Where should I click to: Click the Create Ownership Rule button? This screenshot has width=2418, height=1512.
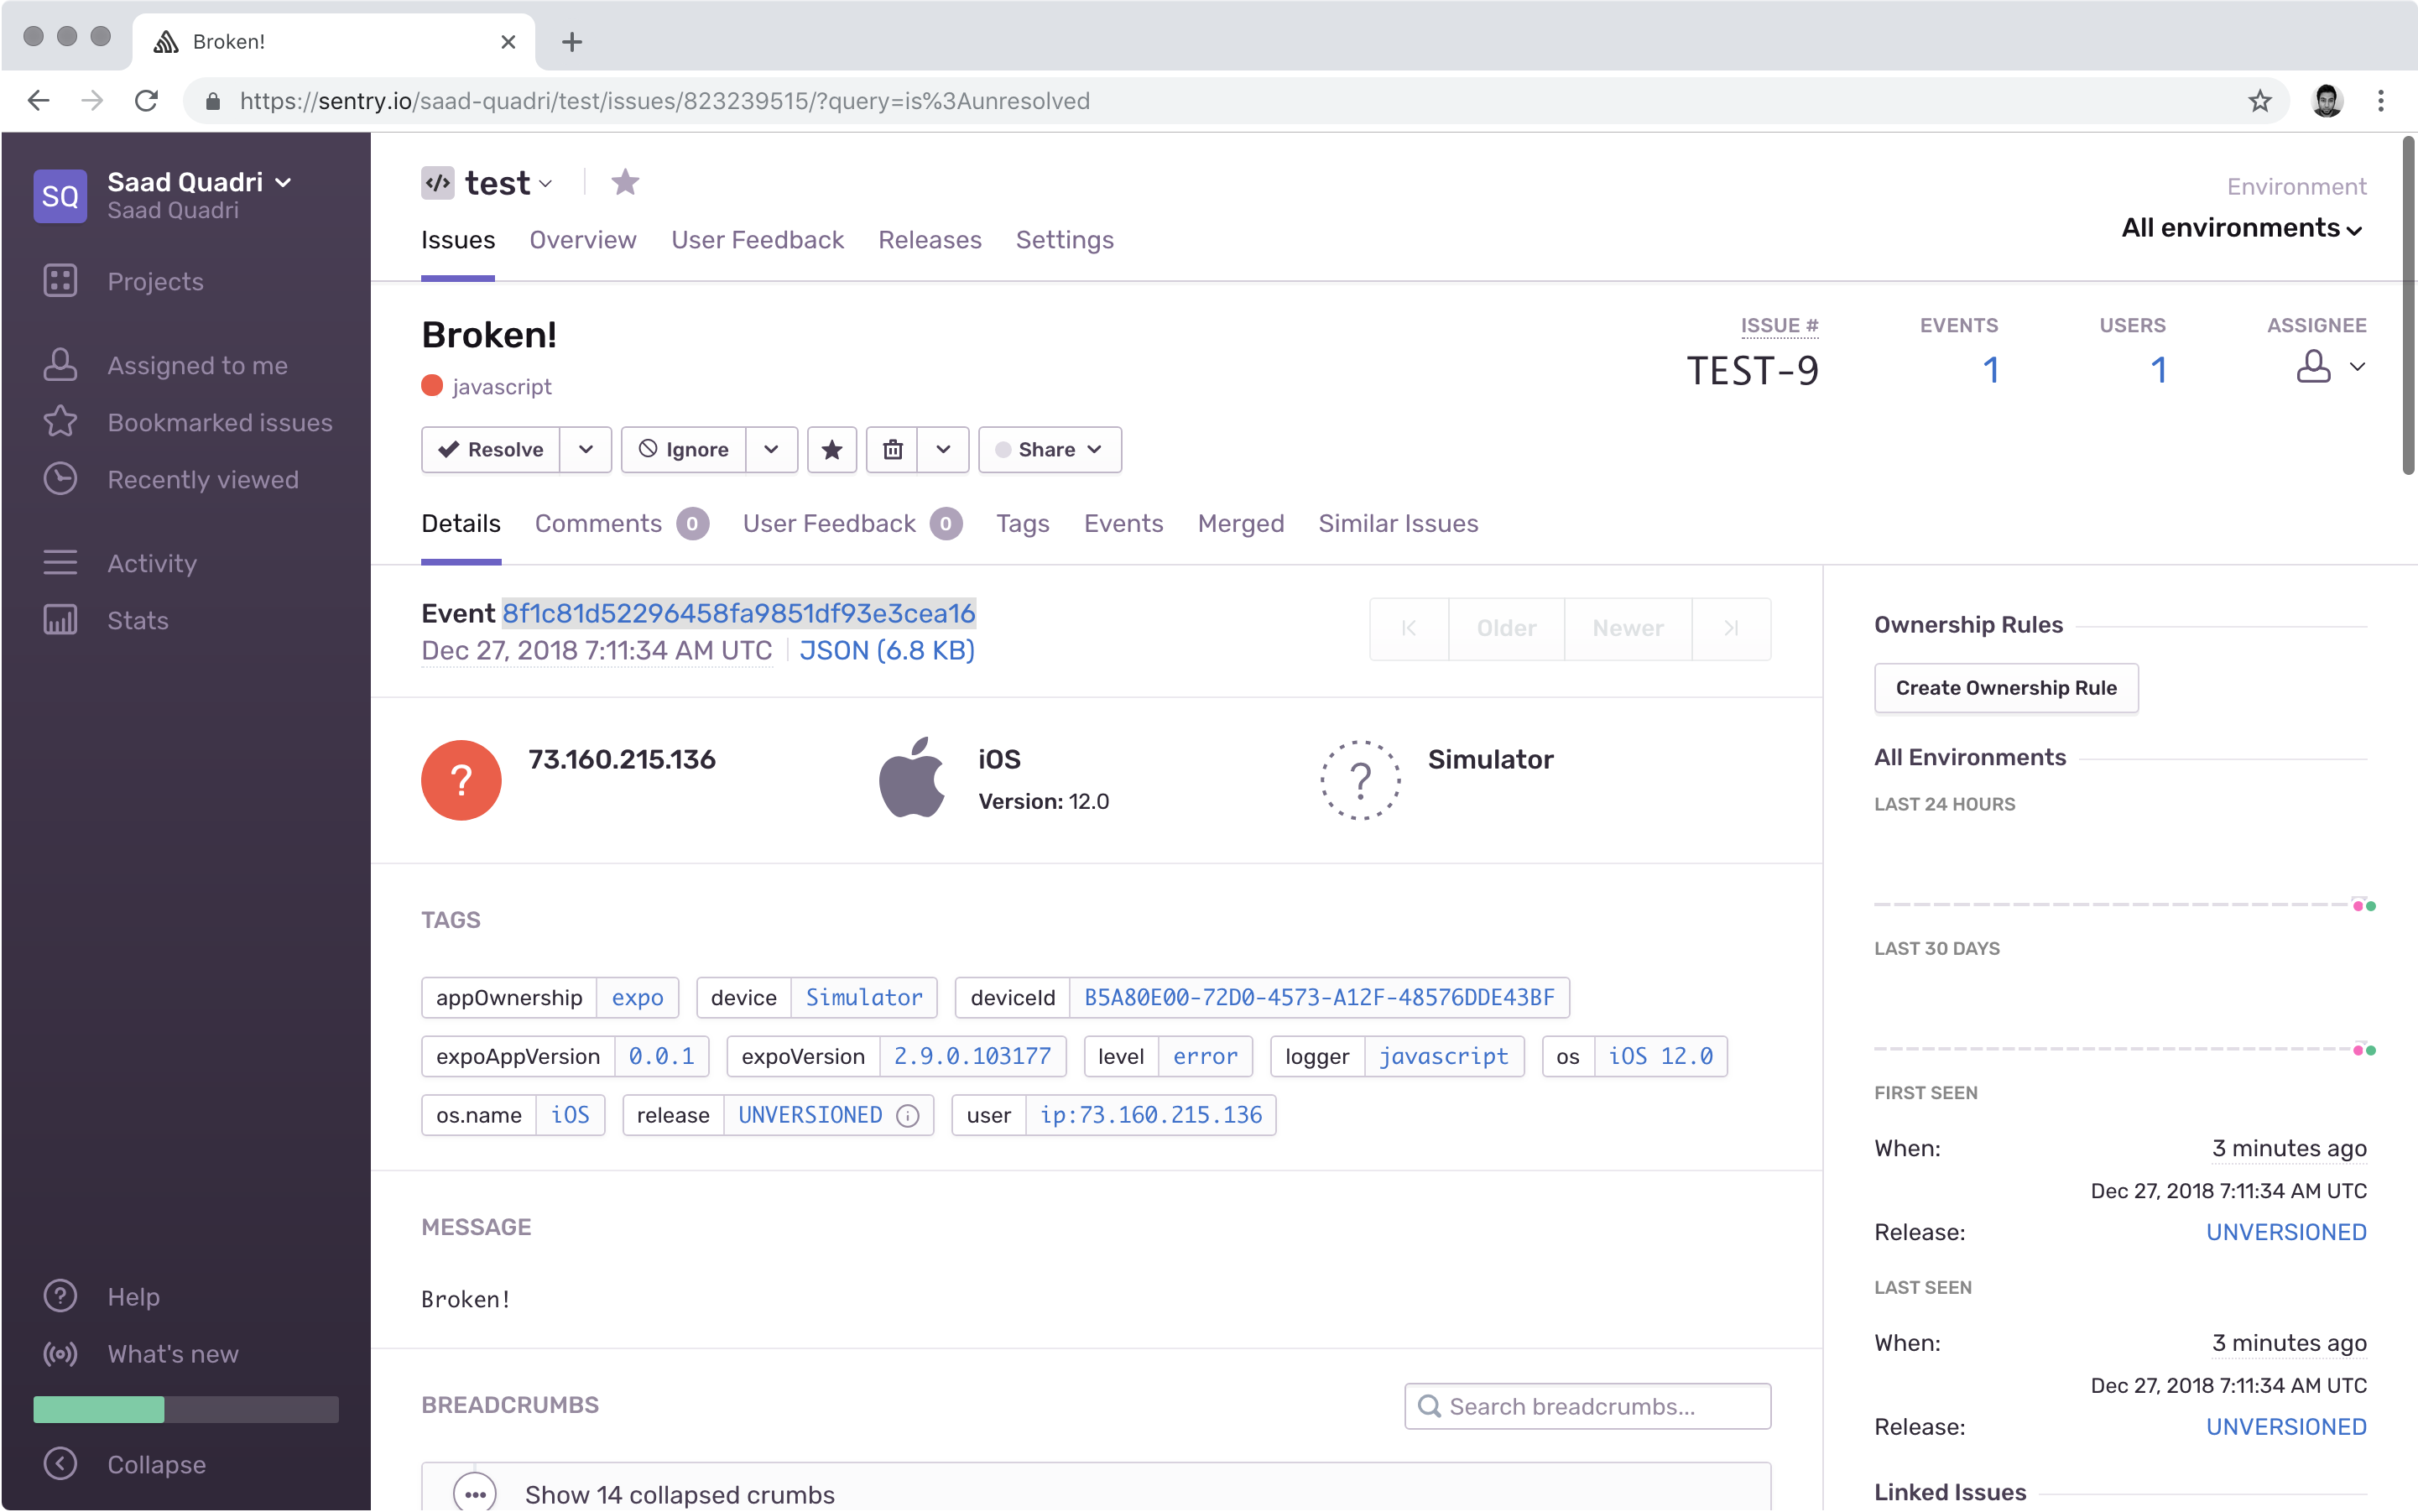pyautogui.click(x=2006, y=688)
